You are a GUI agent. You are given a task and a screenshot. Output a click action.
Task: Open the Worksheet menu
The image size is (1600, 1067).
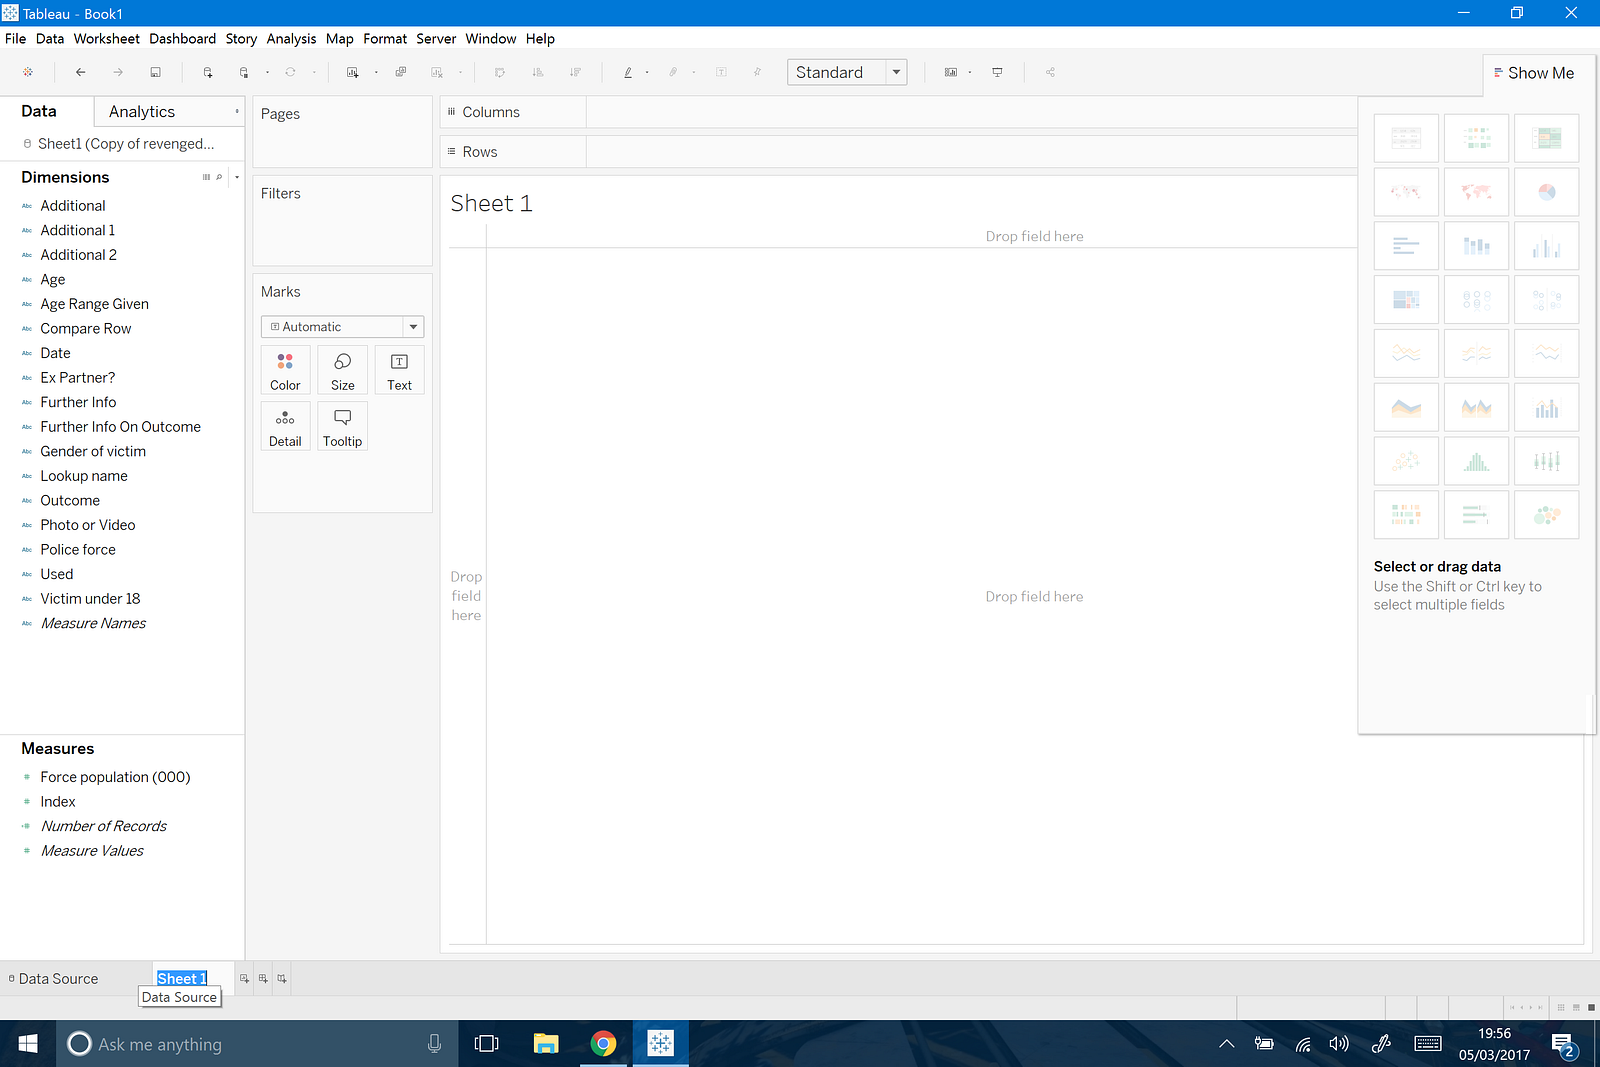coord(106,39)
